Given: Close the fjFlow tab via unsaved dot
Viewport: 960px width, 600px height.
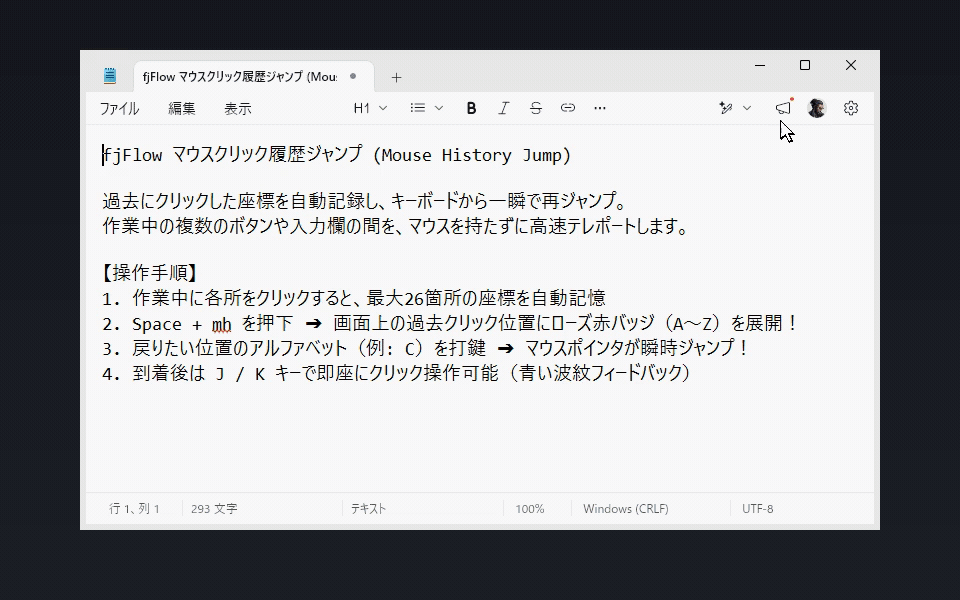Looking at the screenshot, I should coord(353,77).
